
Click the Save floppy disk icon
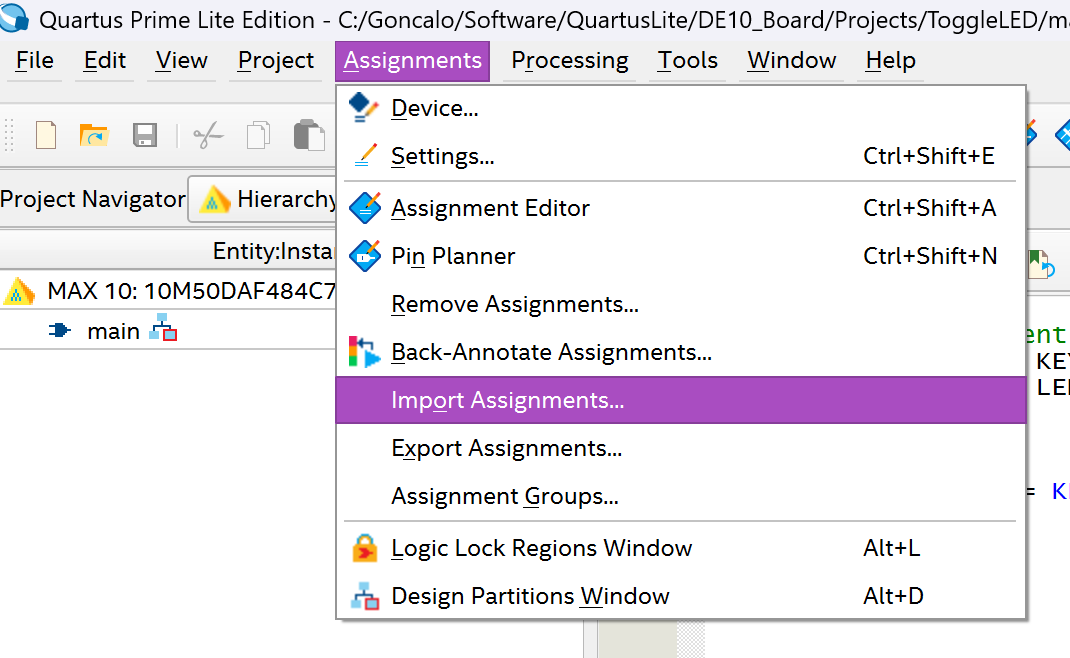point(145,135)
